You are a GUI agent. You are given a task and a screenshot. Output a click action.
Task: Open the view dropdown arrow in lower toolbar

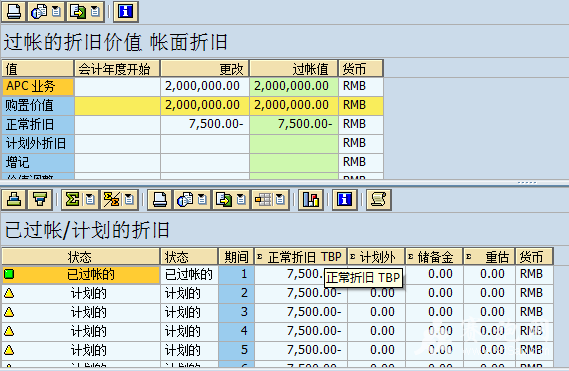[x=203, y=200]
